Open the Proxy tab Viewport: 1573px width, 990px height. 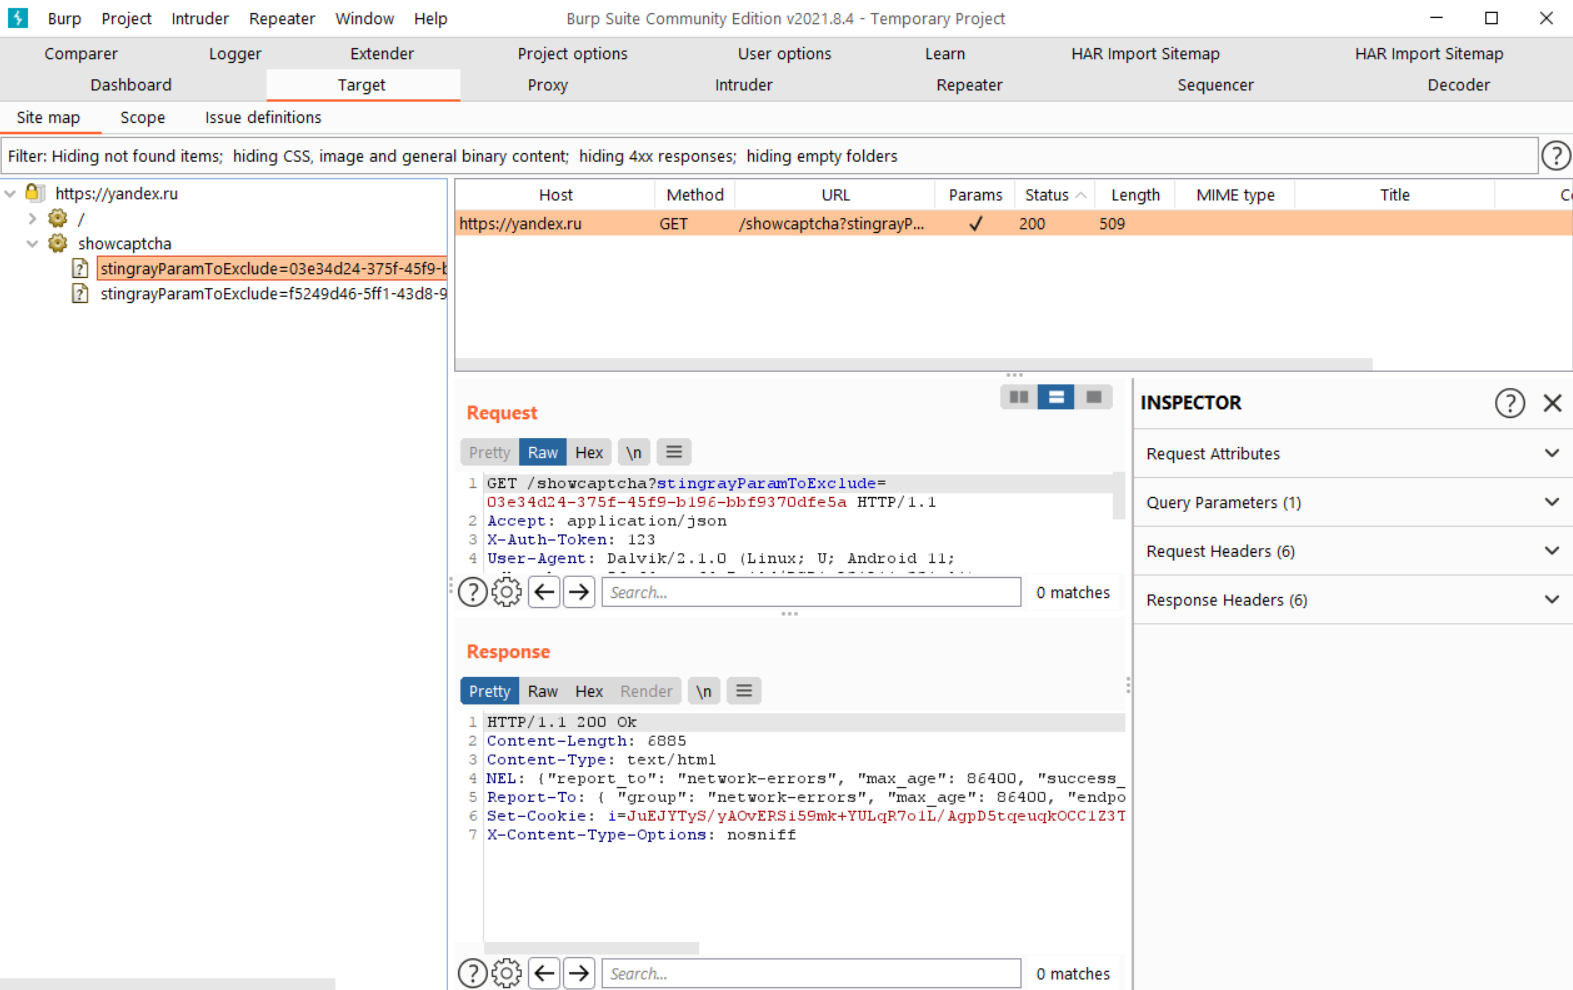[x=547, y=85]
